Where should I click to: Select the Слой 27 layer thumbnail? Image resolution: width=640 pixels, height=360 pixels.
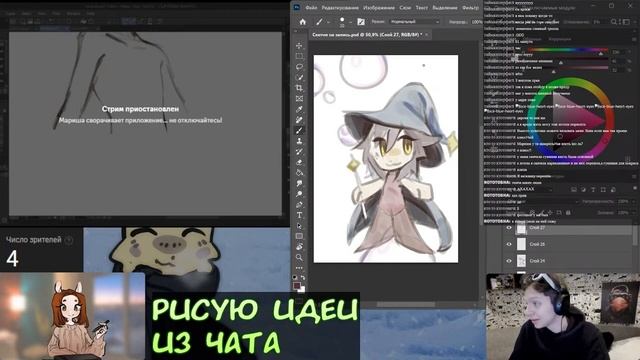521,228
